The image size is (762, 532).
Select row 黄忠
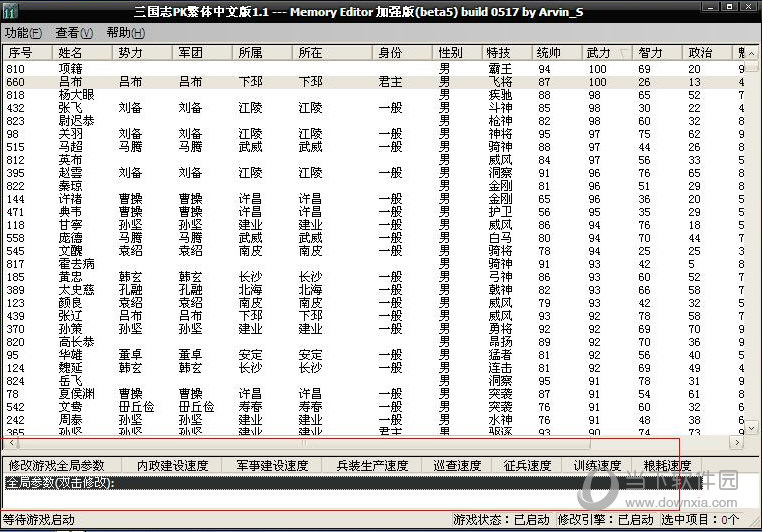[374, 277]
